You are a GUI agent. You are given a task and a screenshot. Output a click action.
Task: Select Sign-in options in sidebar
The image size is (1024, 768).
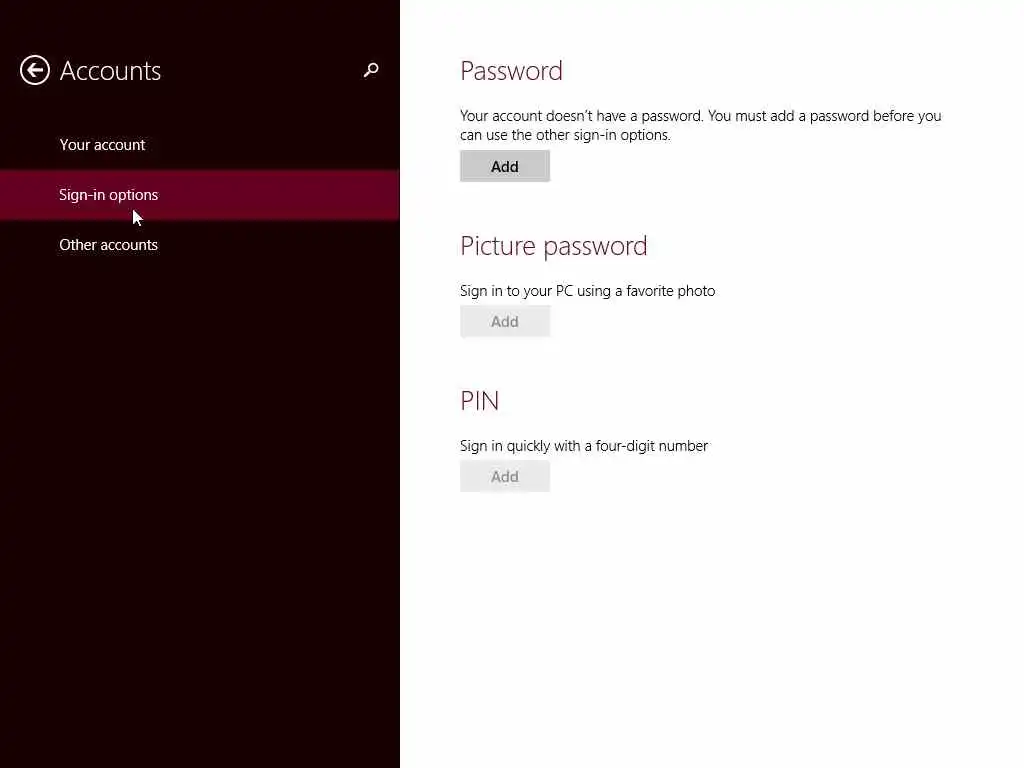click(108, 195)
